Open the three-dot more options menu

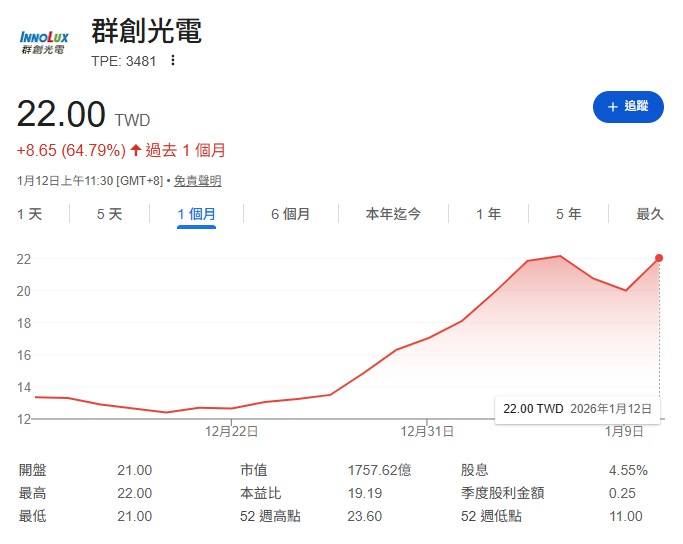(173, 60)
